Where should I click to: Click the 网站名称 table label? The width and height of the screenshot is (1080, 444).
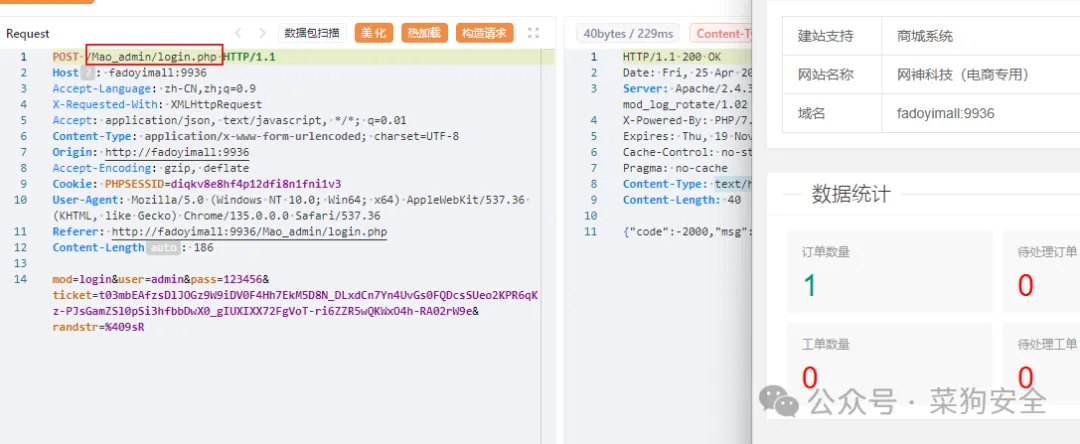(825, 74)
